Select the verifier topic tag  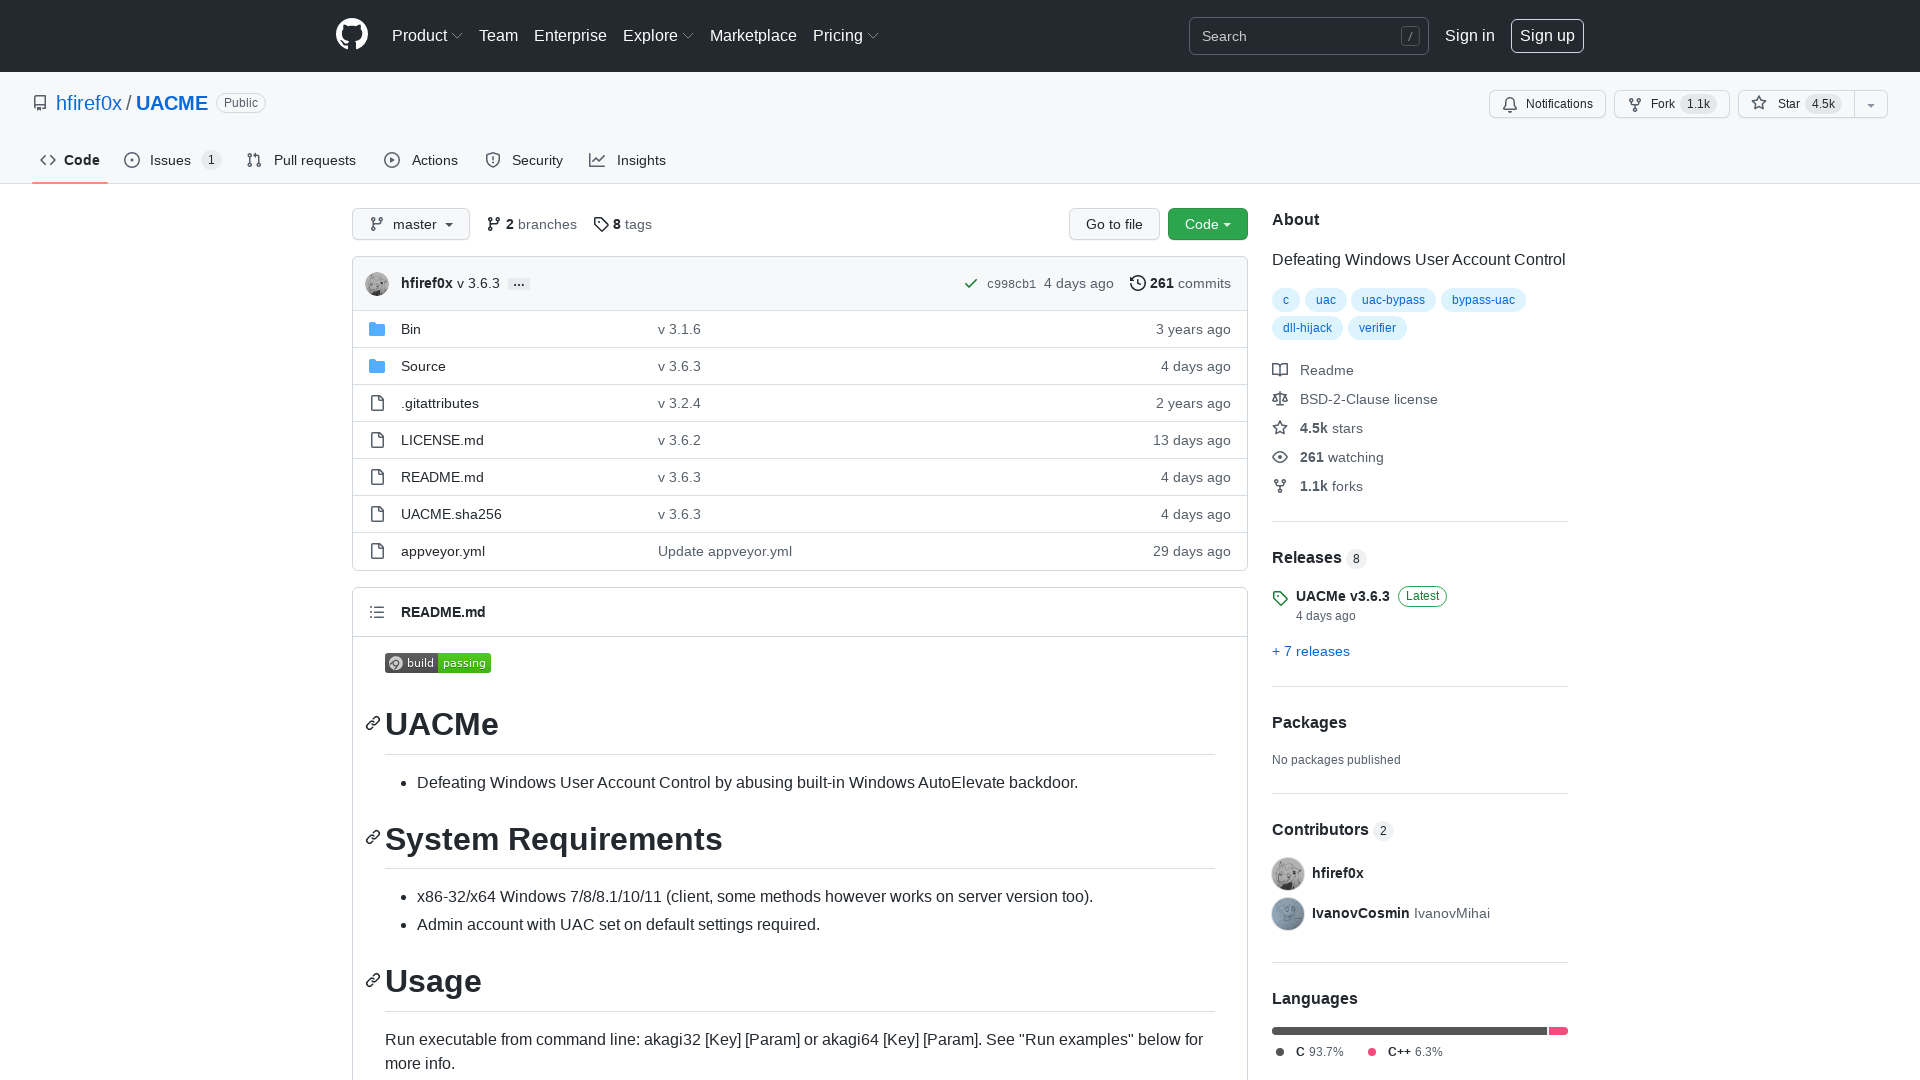pyautogui.click(x=1377, y=328)
